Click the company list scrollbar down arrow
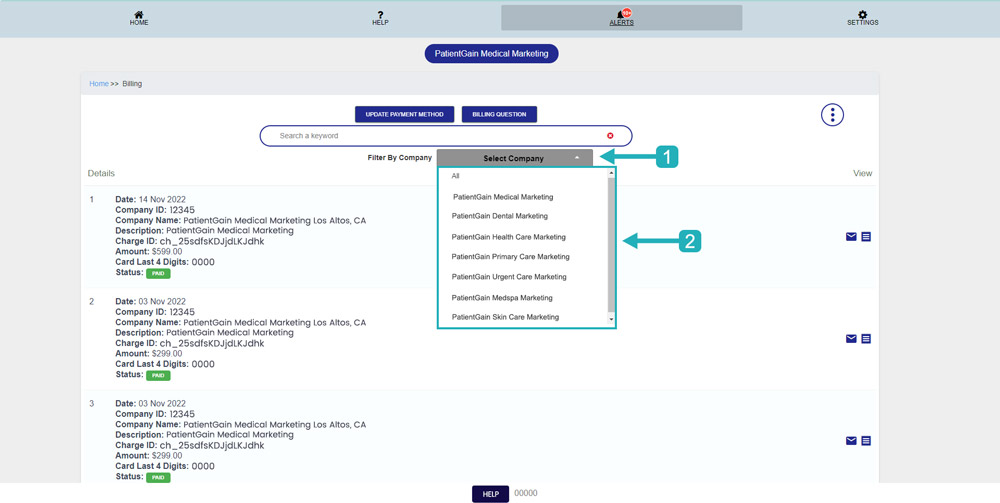1000x503 pixels. point(612,319)
